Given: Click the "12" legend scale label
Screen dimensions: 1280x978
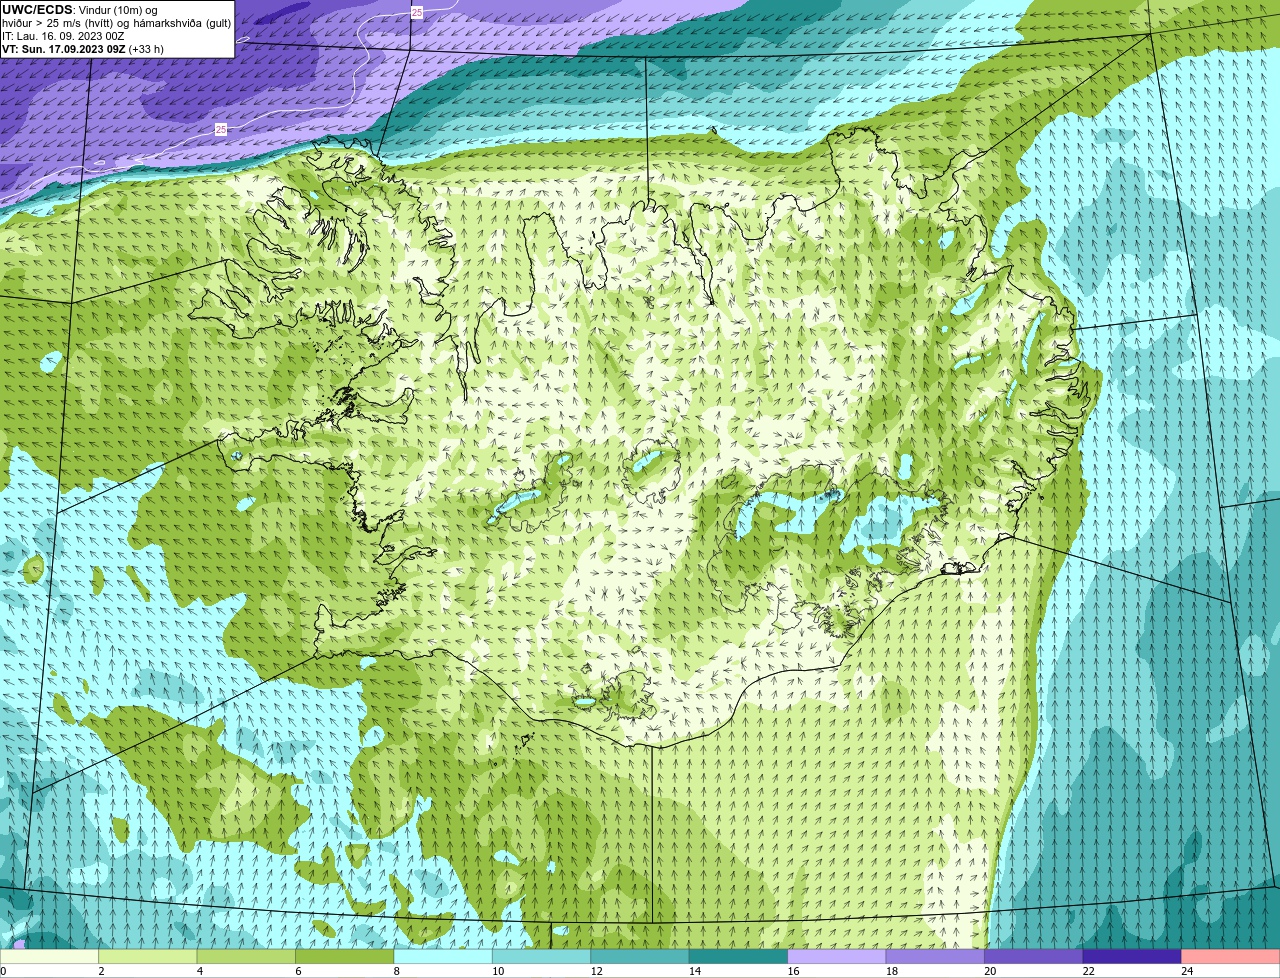Looking at the screenshot, I should (x=596, y=971).
